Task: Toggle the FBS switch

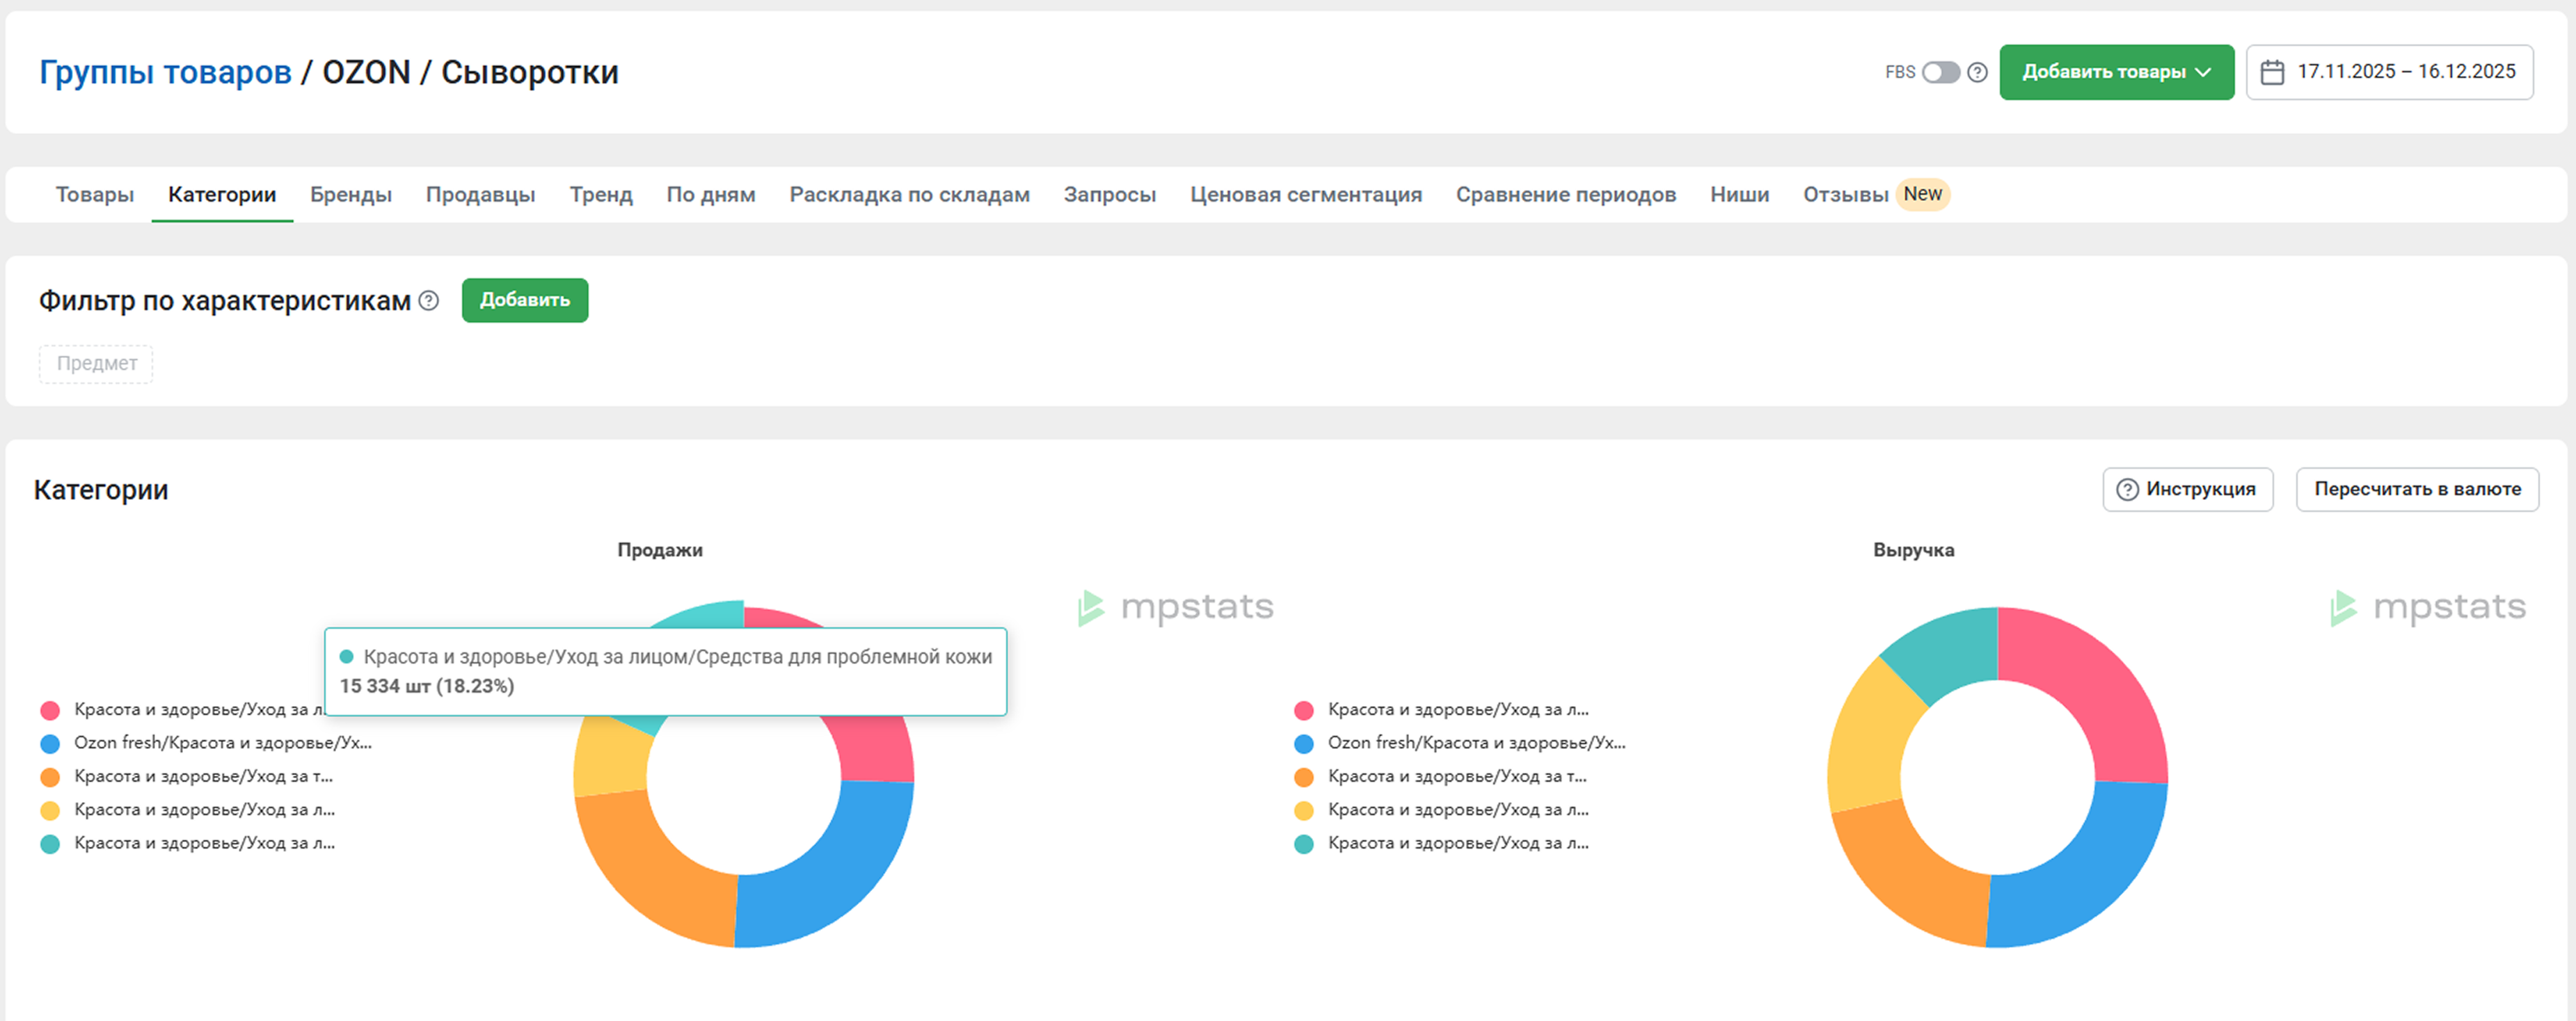Action: pyautogui.click(x=1941, y=72)
